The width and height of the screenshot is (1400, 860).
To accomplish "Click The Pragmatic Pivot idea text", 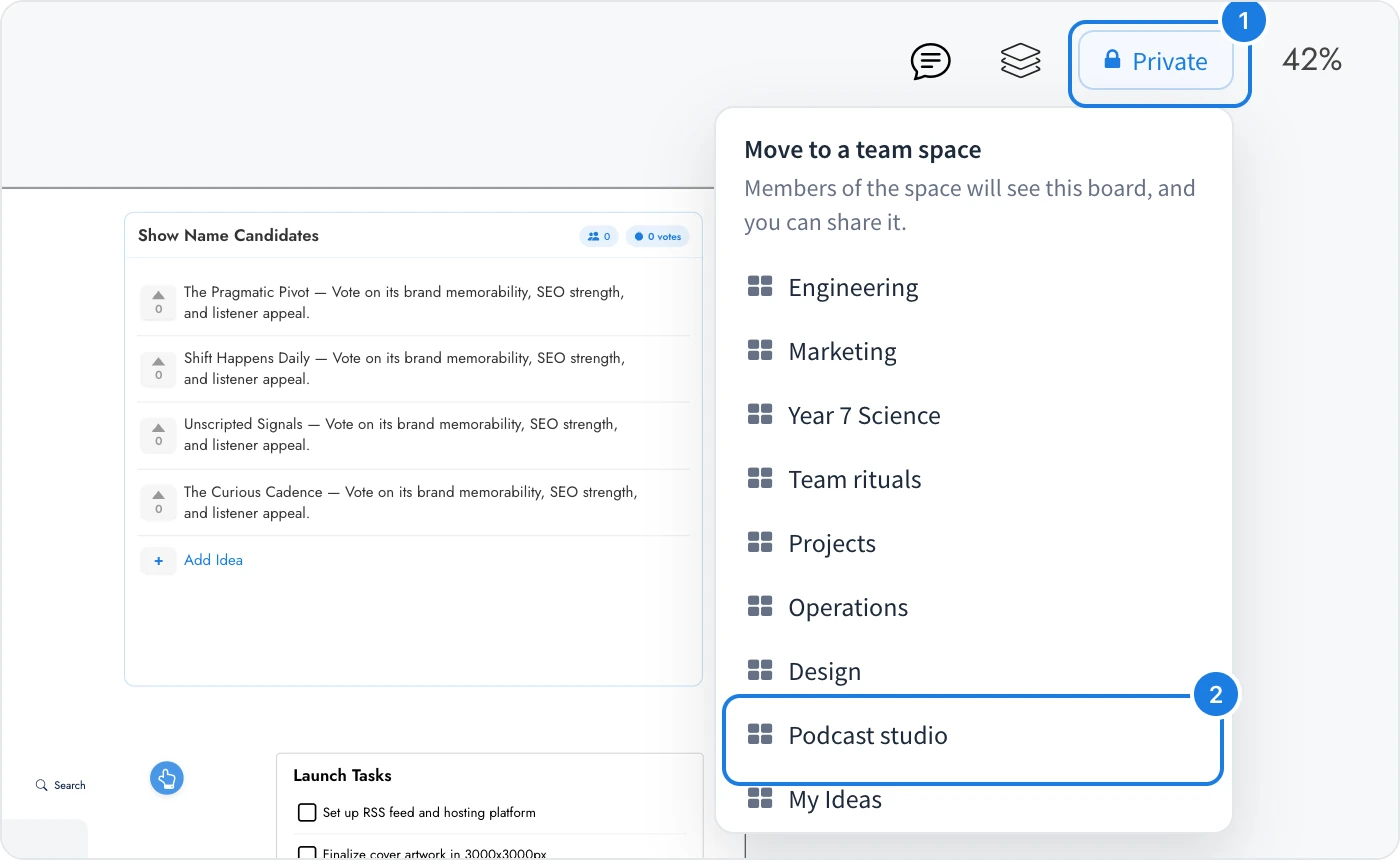I will [404, 302].
